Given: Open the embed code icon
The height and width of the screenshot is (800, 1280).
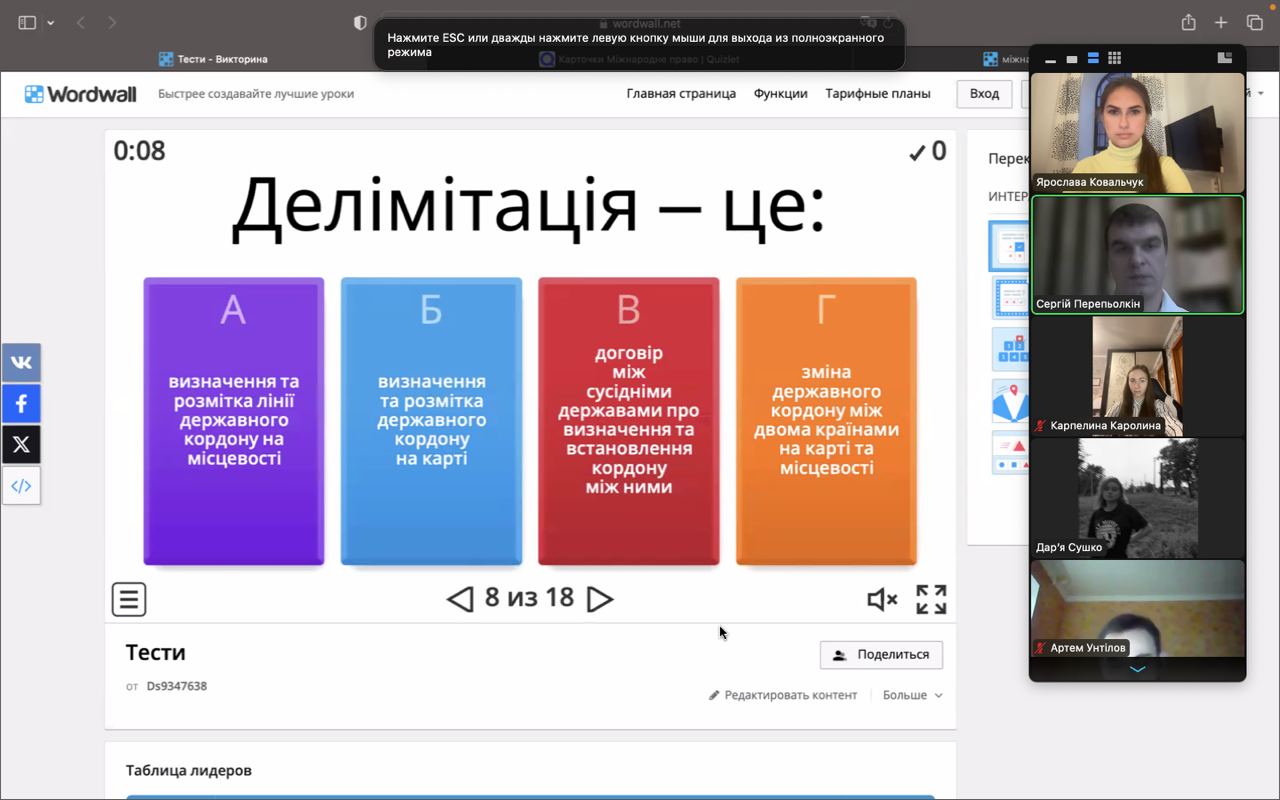Looking at the screenshot, I should pos(21,486).
